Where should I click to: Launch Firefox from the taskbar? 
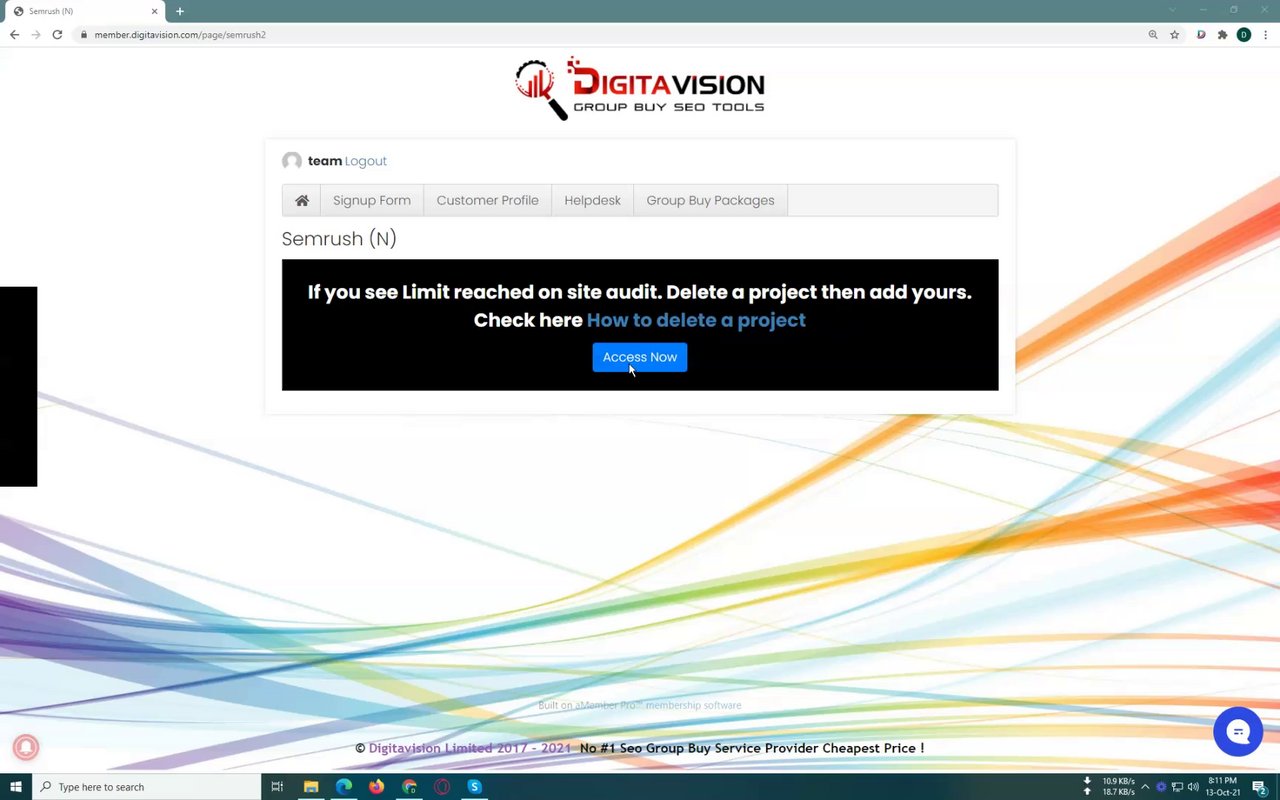(x=376, y=787)
